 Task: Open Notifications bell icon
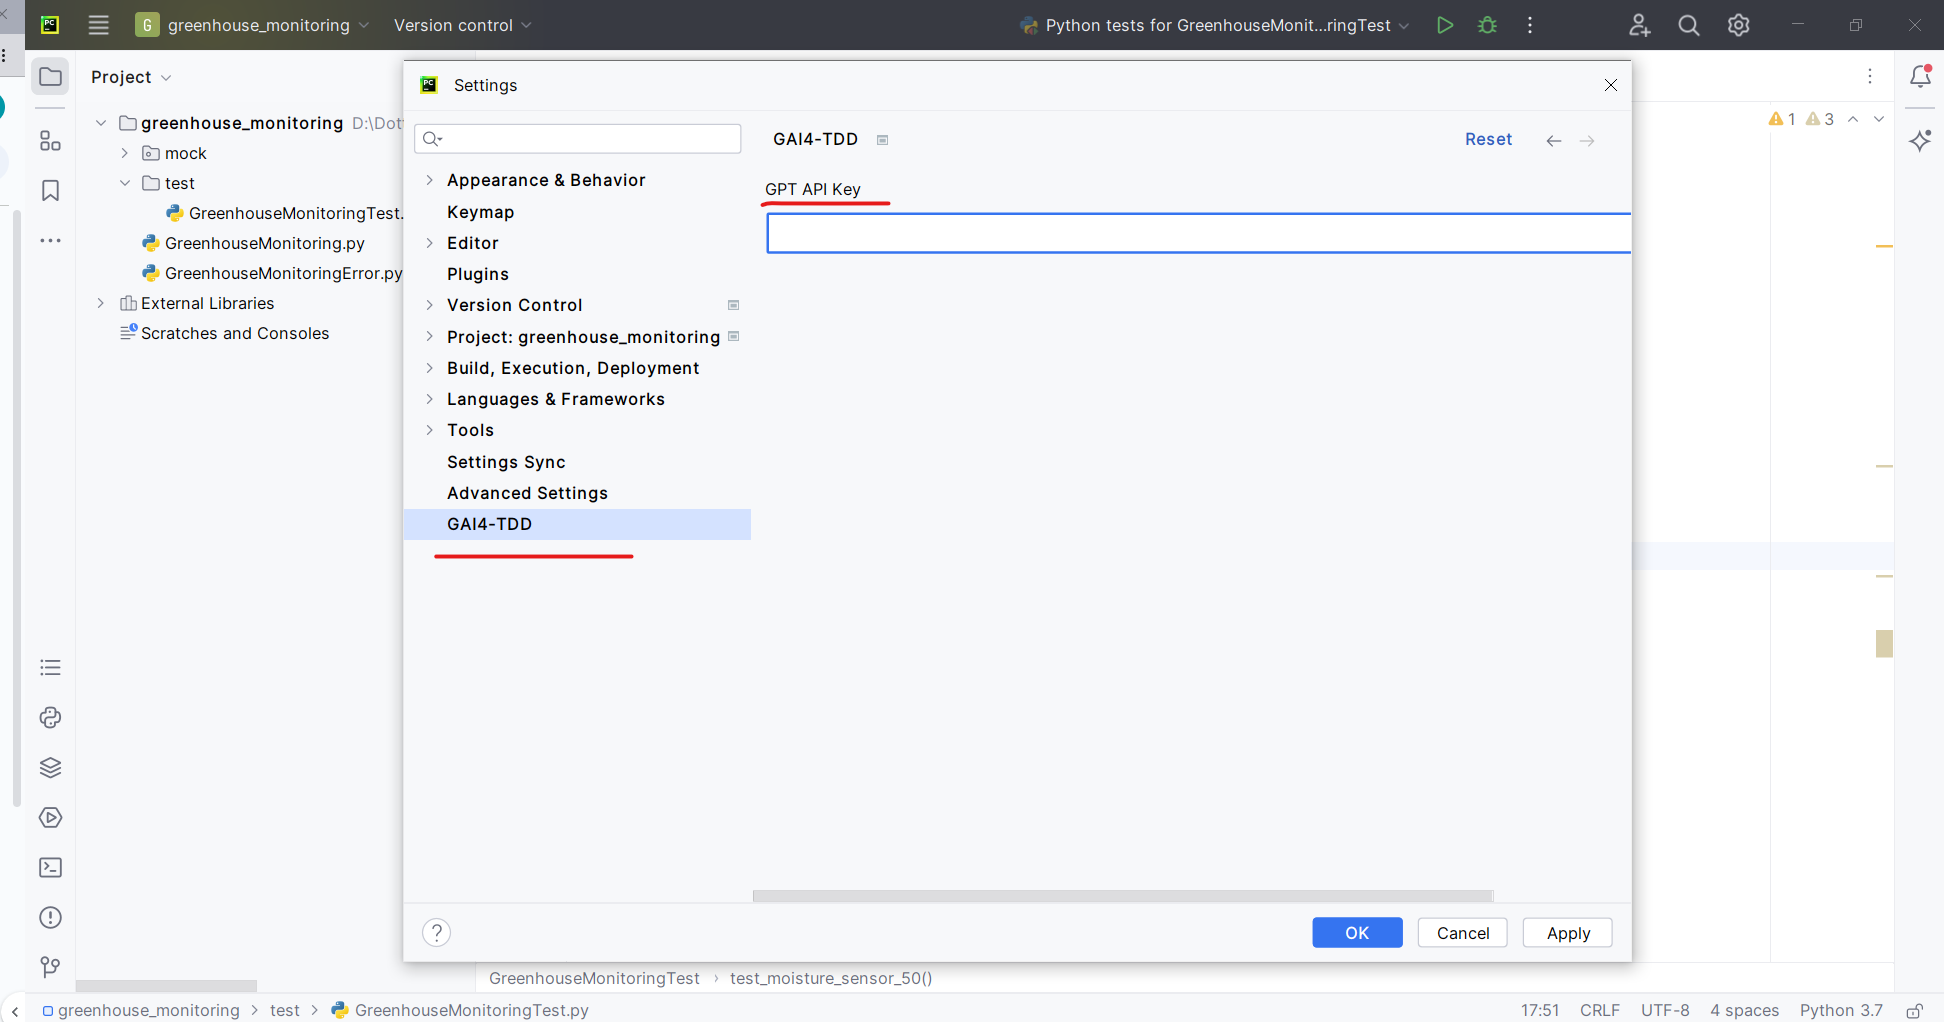click(1920, 76)
